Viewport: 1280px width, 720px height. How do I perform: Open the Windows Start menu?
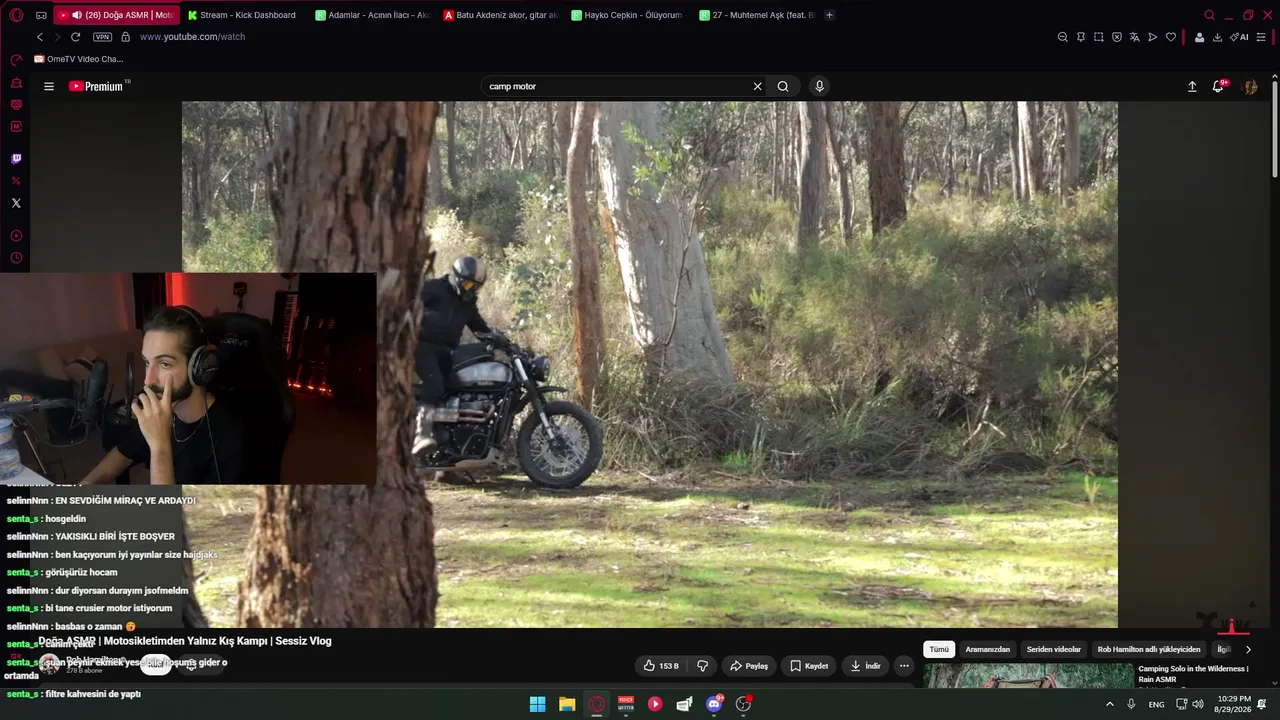(x=537, y=704)
